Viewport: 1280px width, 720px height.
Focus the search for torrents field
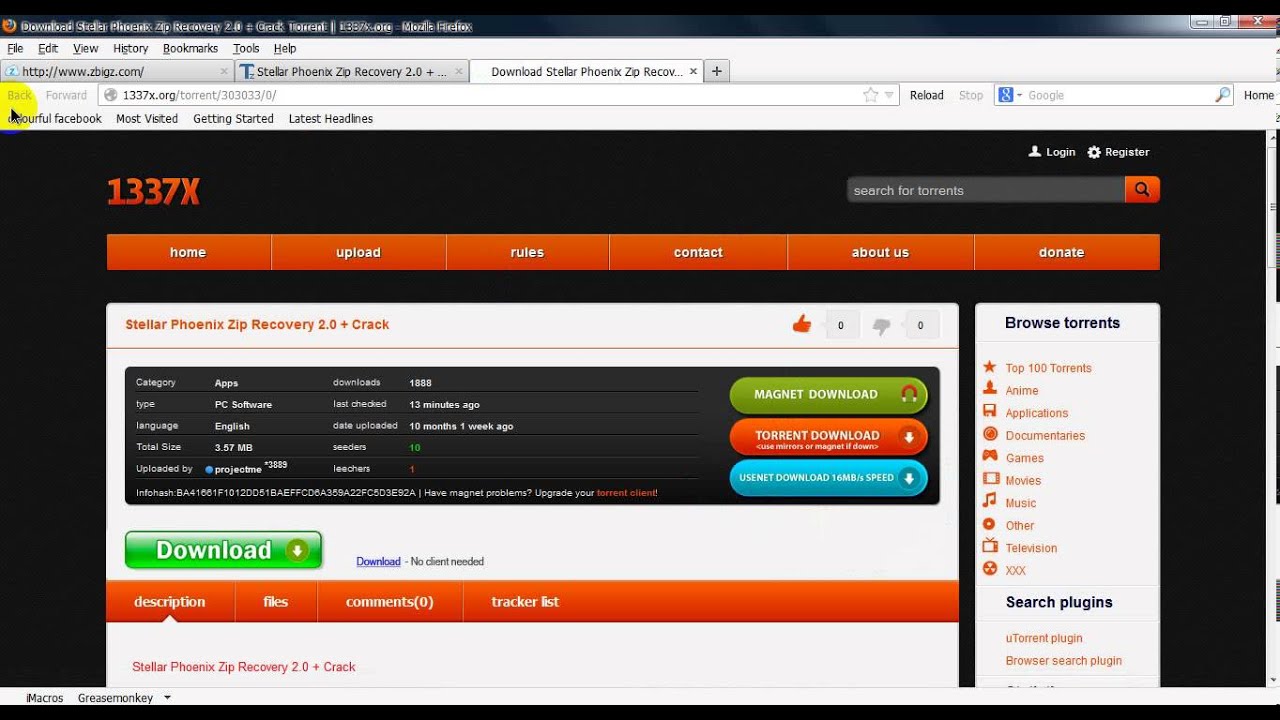pyautogui.click(x=986, y=190)
